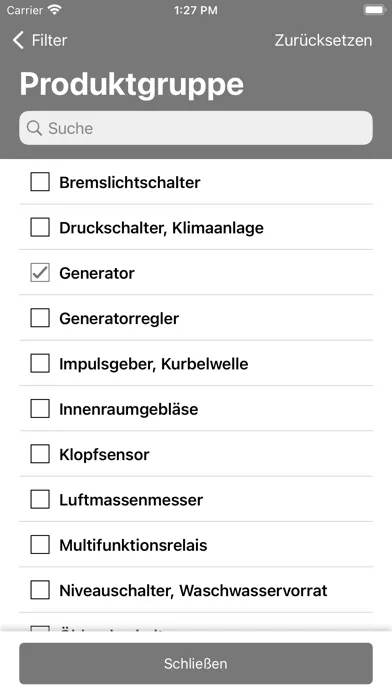
Task: Check the Multifunktionsrelais box
Action: coord(40,545)
